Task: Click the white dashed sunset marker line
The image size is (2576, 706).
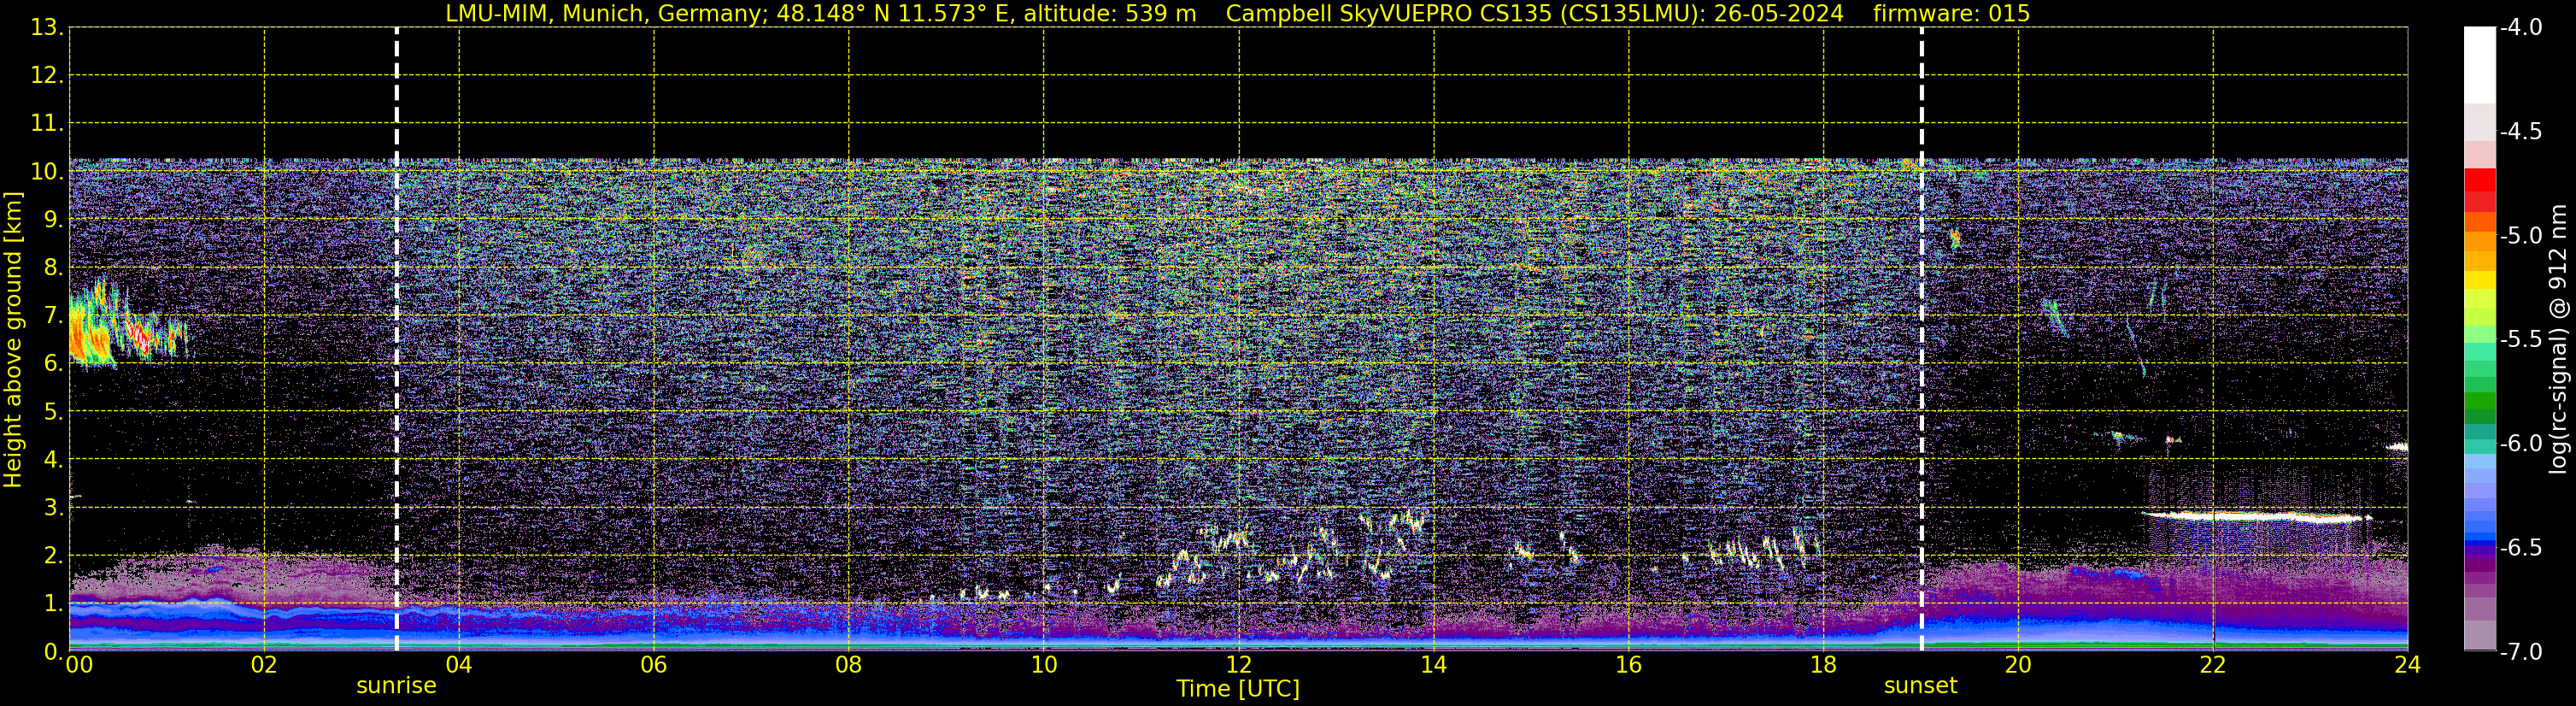Action: 1921,340
